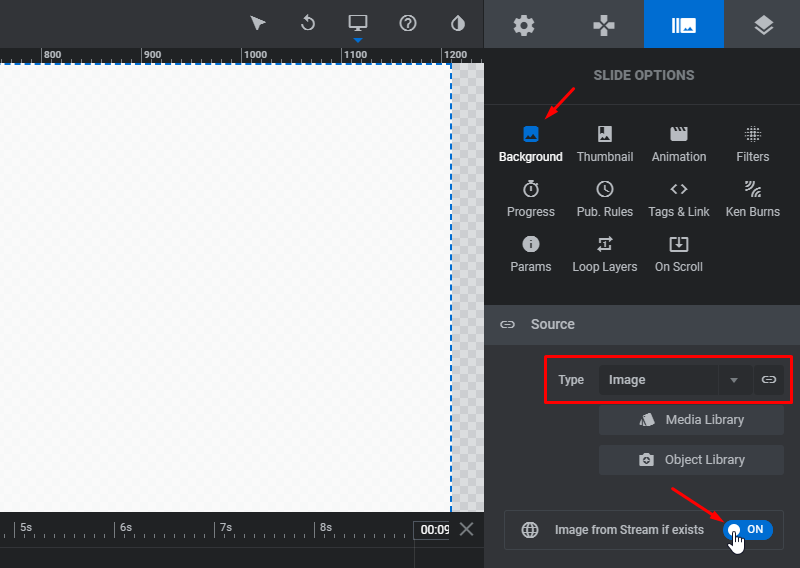The width and height of the screenshot is (800, 568).
Task: Switch to the slide options tab
Action: pyautogui.click(x=684, y=24)
